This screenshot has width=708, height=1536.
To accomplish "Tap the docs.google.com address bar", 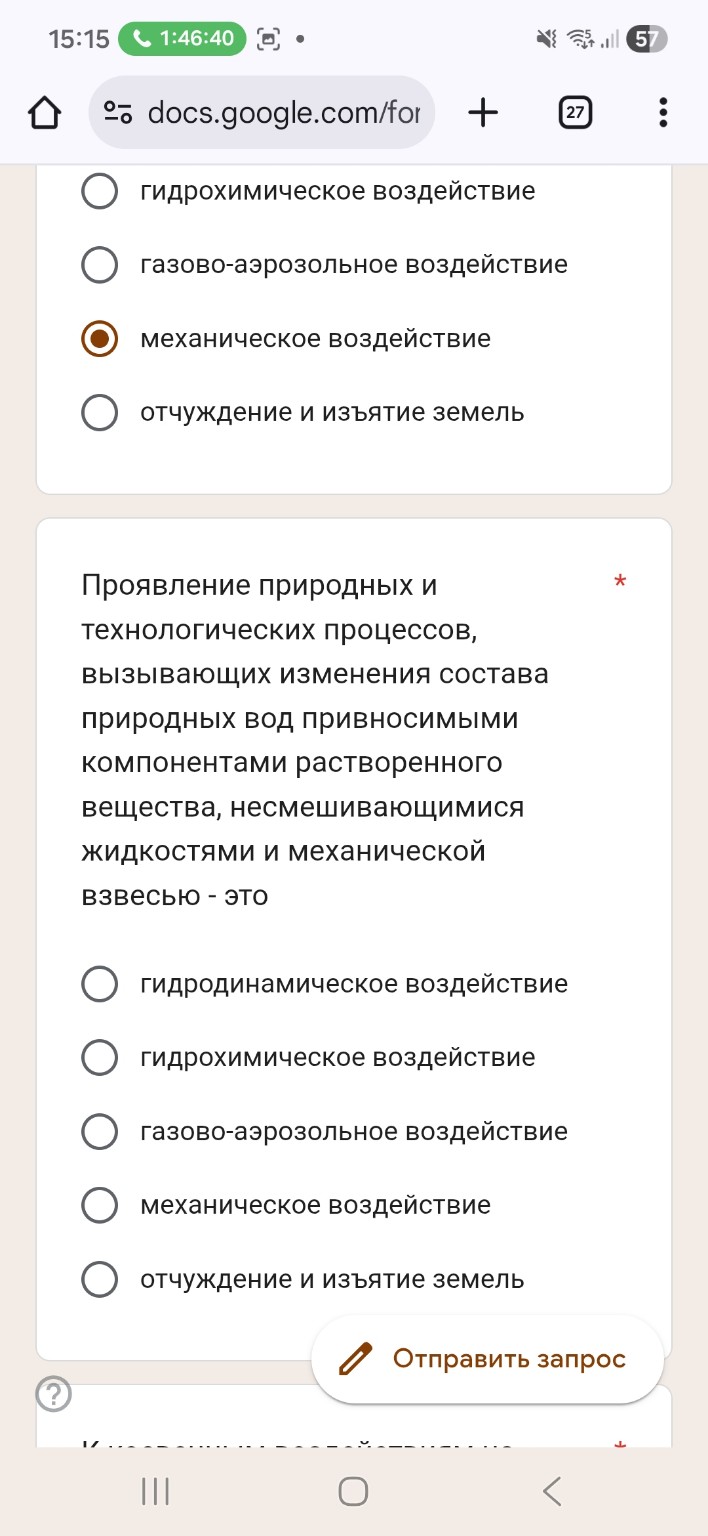I will tap(280, 112).
